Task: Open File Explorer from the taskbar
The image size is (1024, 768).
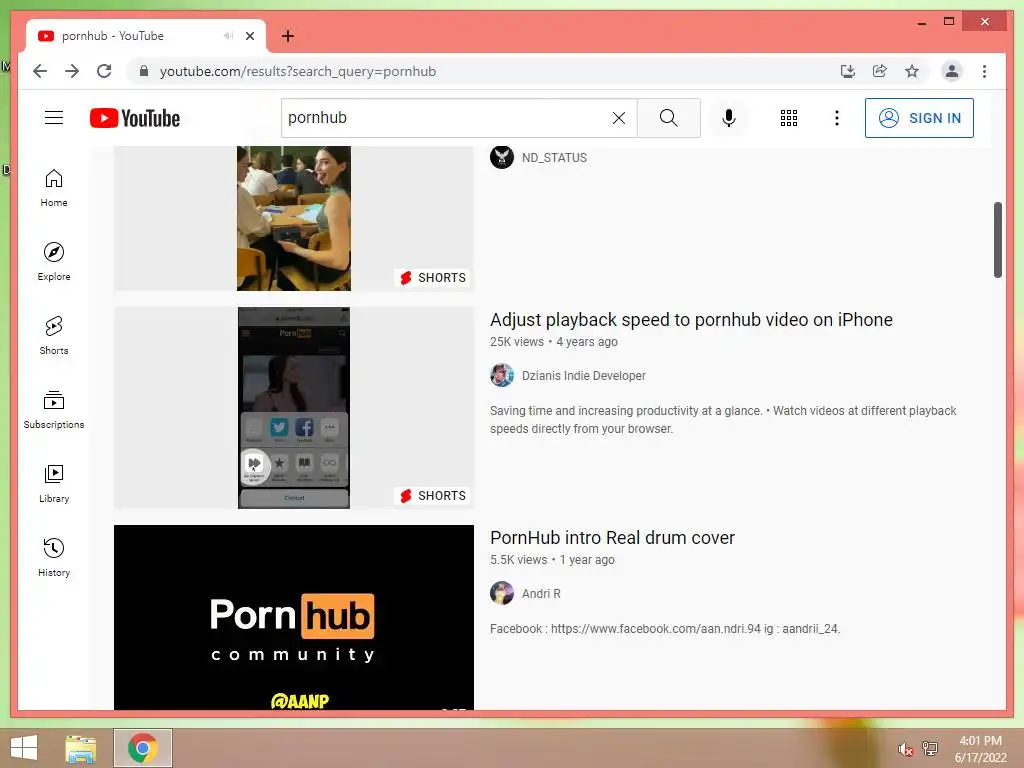Action: 81,748
